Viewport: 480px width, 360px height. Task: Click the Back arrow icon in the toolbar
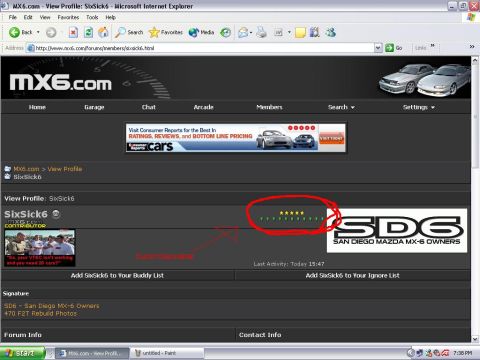click(x=14, y=32)
